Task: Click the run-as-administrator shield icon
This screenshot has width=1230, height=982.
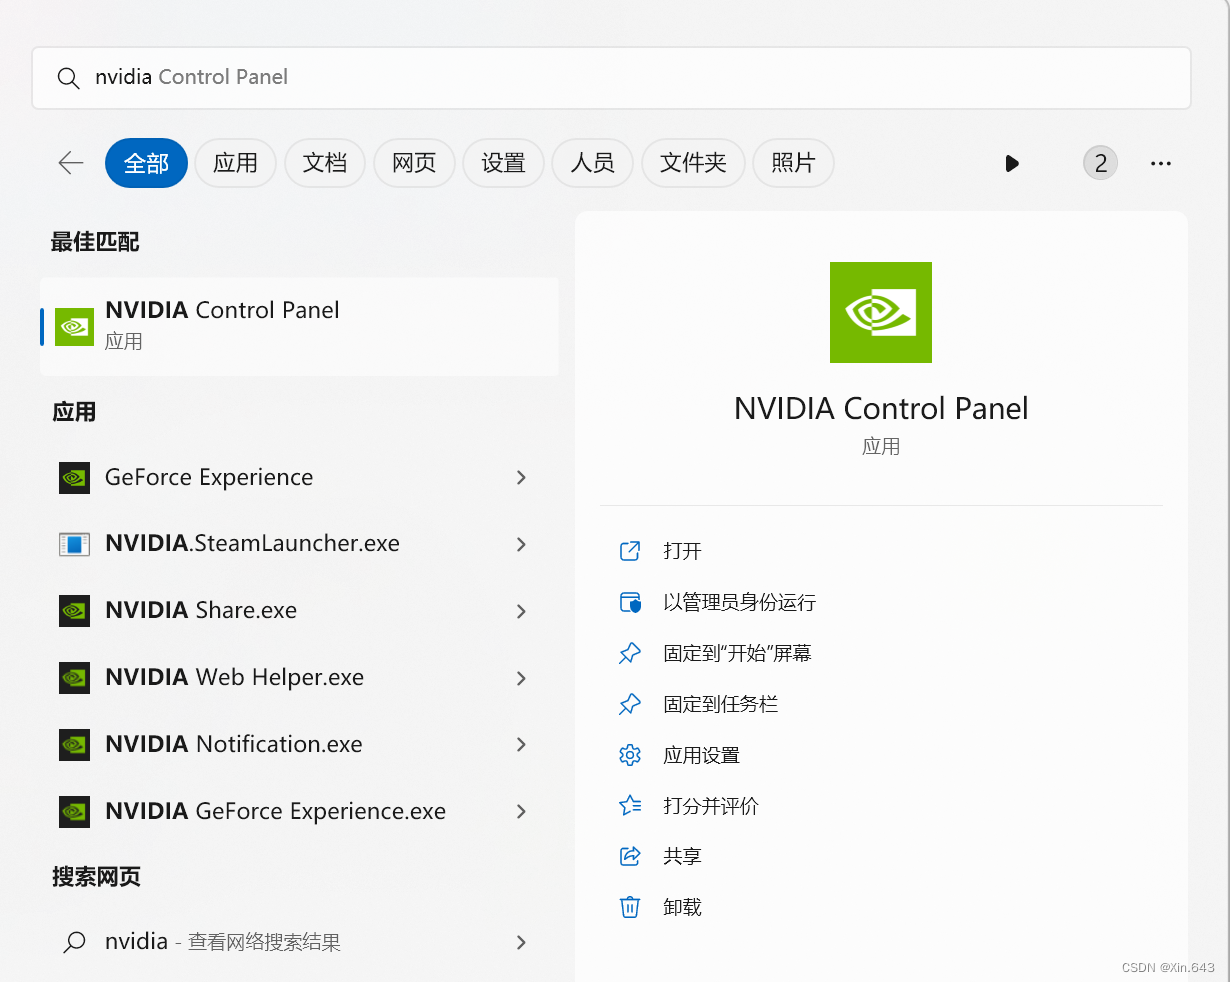Action: [630, 602]
